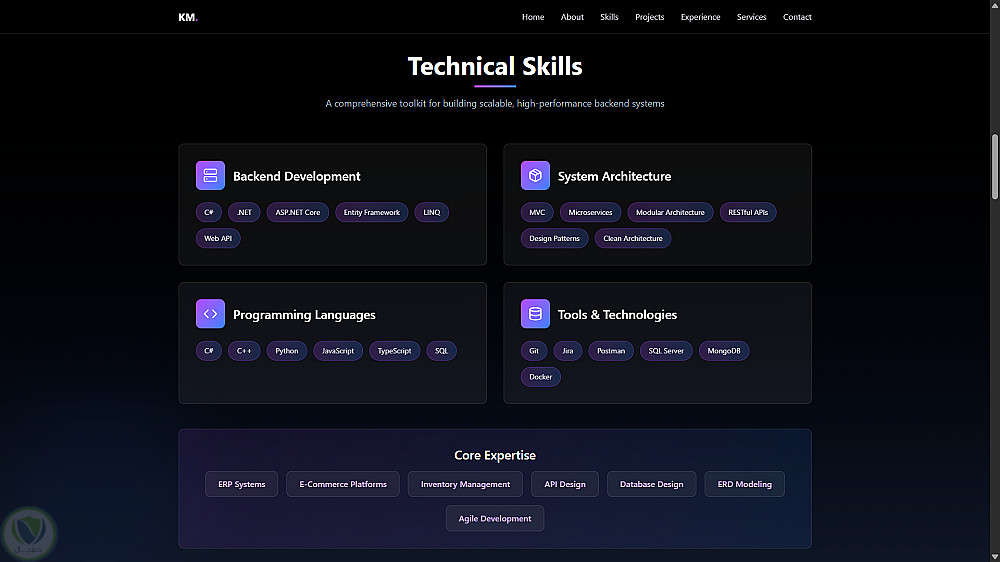The height and width of the screenshot is (562, 1000).
Task: Click the MVC architecture tag
Action: click(x=537, y=212)
